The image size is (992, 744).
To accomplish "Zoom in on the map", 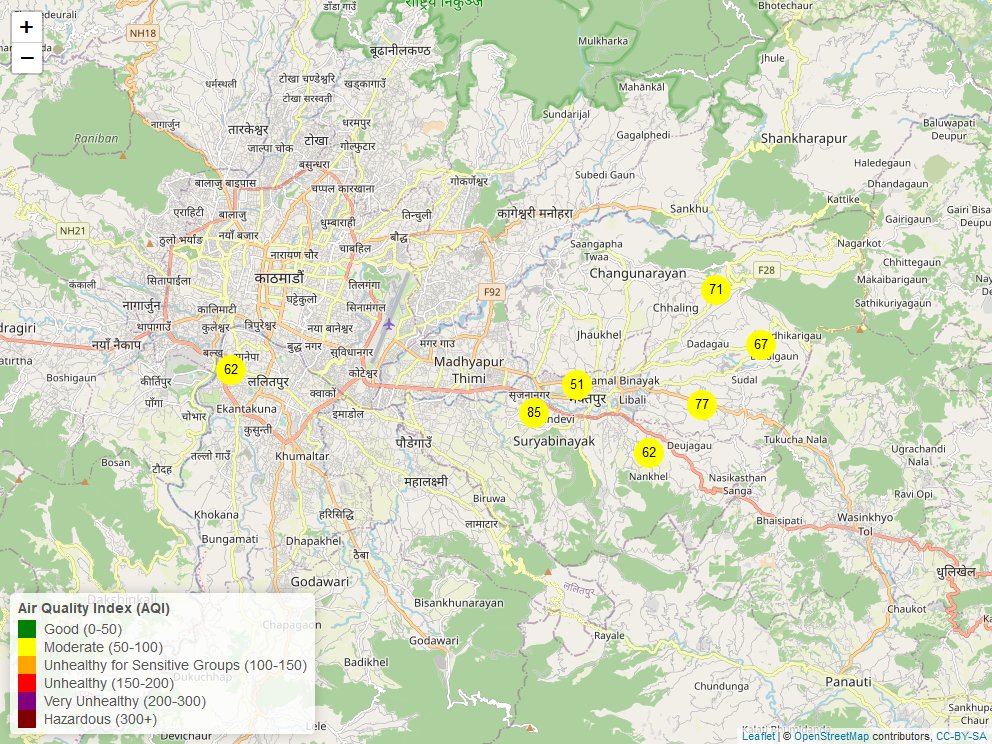I will tap(27, 27).
